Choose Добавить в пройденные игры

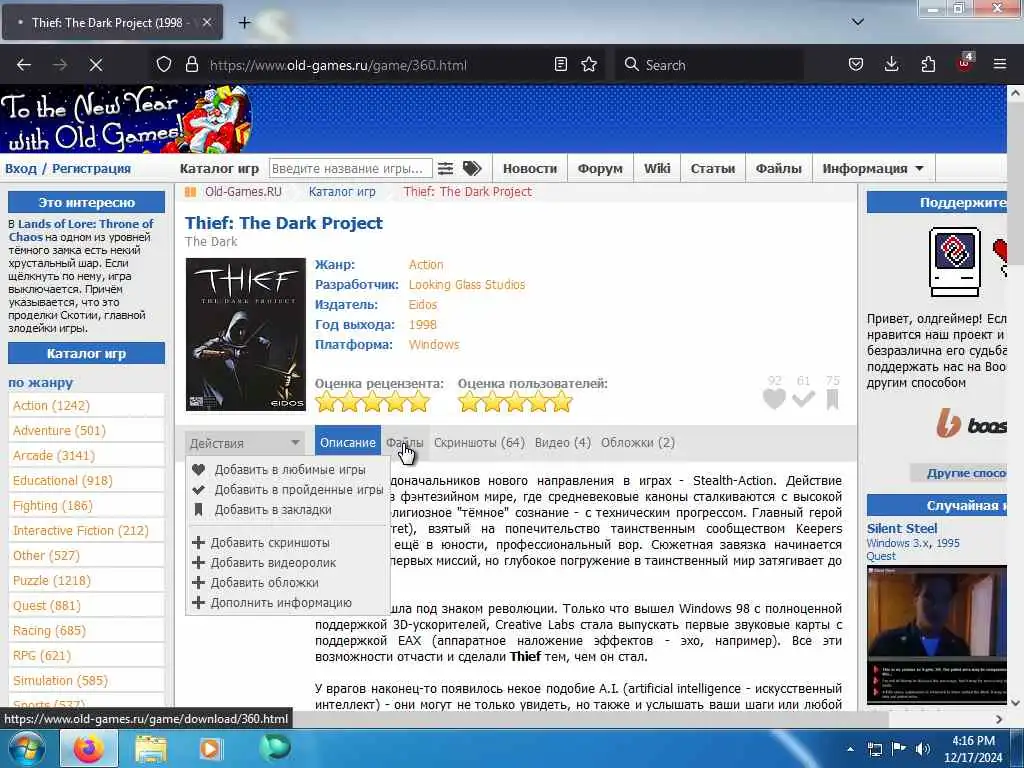click(x=299, y=490)
